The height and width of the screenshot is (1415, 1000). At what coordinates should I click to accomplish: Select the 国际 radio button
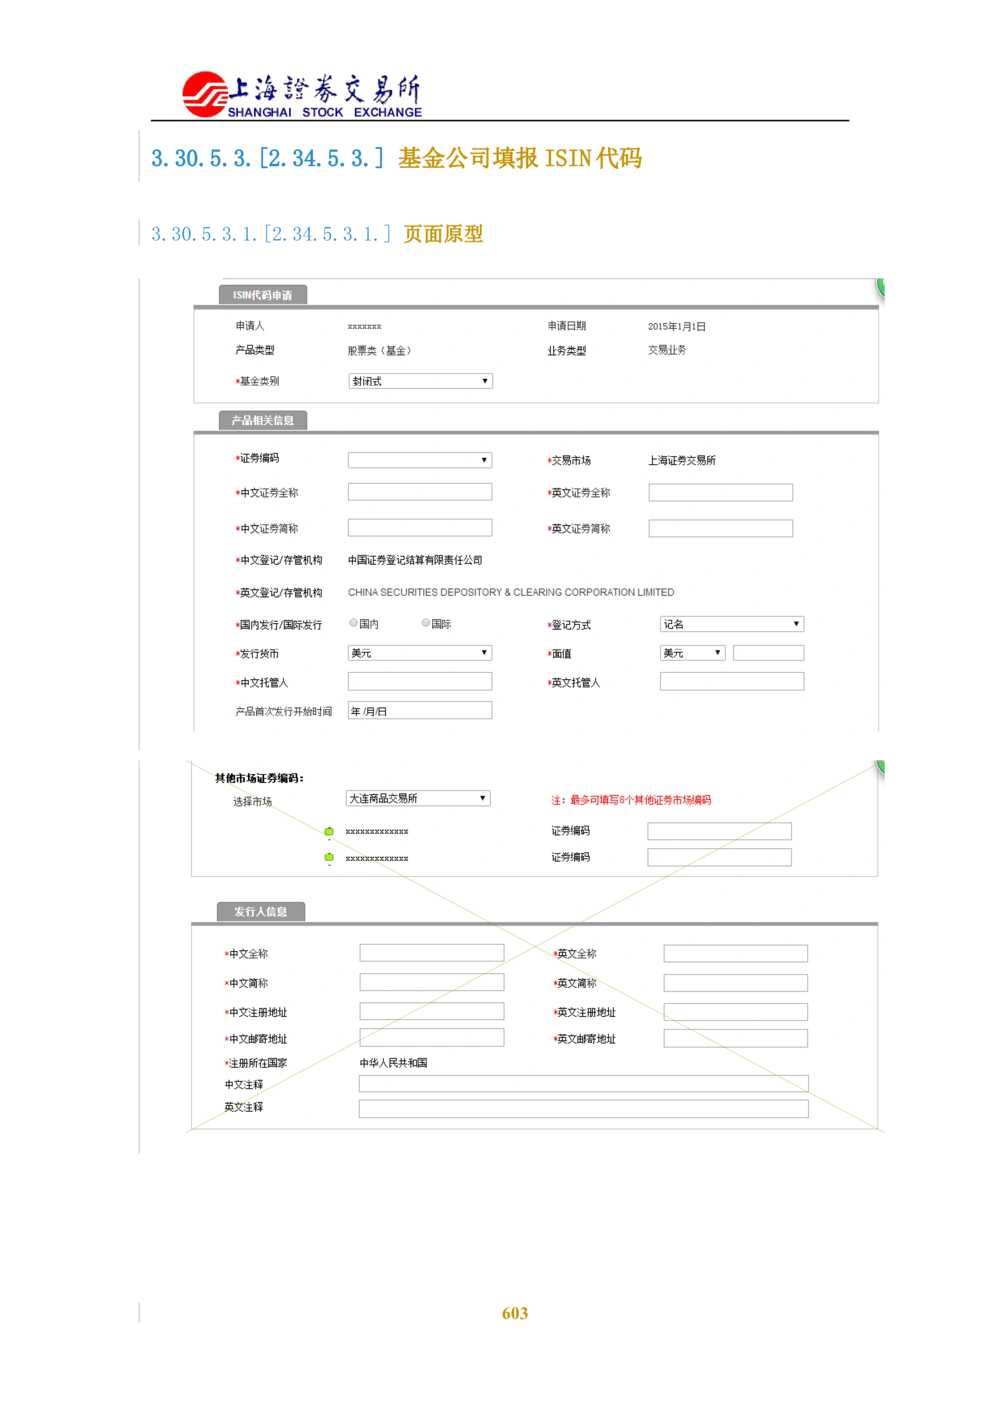424,622
